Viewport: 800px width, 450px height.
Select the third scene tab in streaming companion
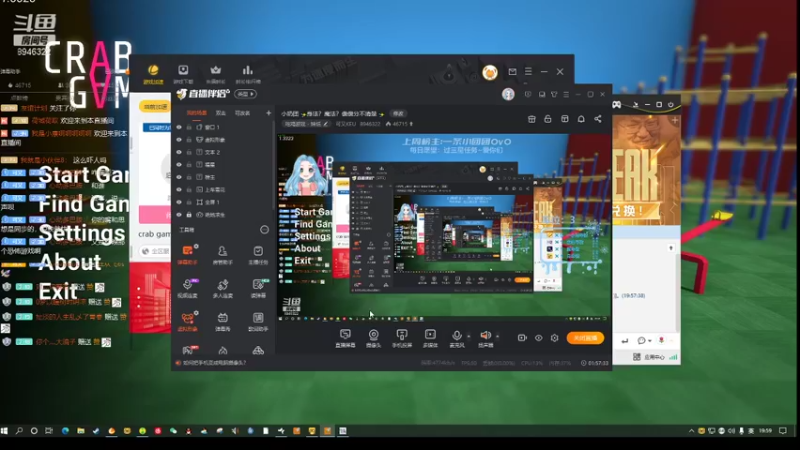pos(242,113)
